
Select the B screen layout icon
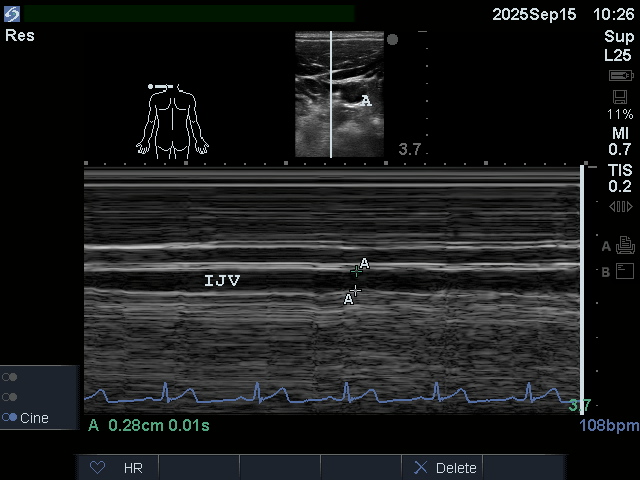[x=624, y=271]
